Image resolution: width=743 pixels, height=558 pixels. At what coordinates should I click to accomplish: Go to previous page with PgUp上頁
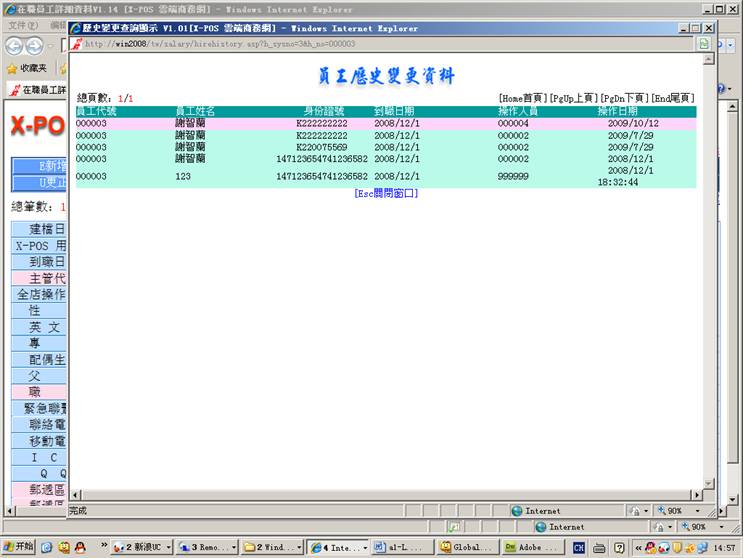coord(574,99)
